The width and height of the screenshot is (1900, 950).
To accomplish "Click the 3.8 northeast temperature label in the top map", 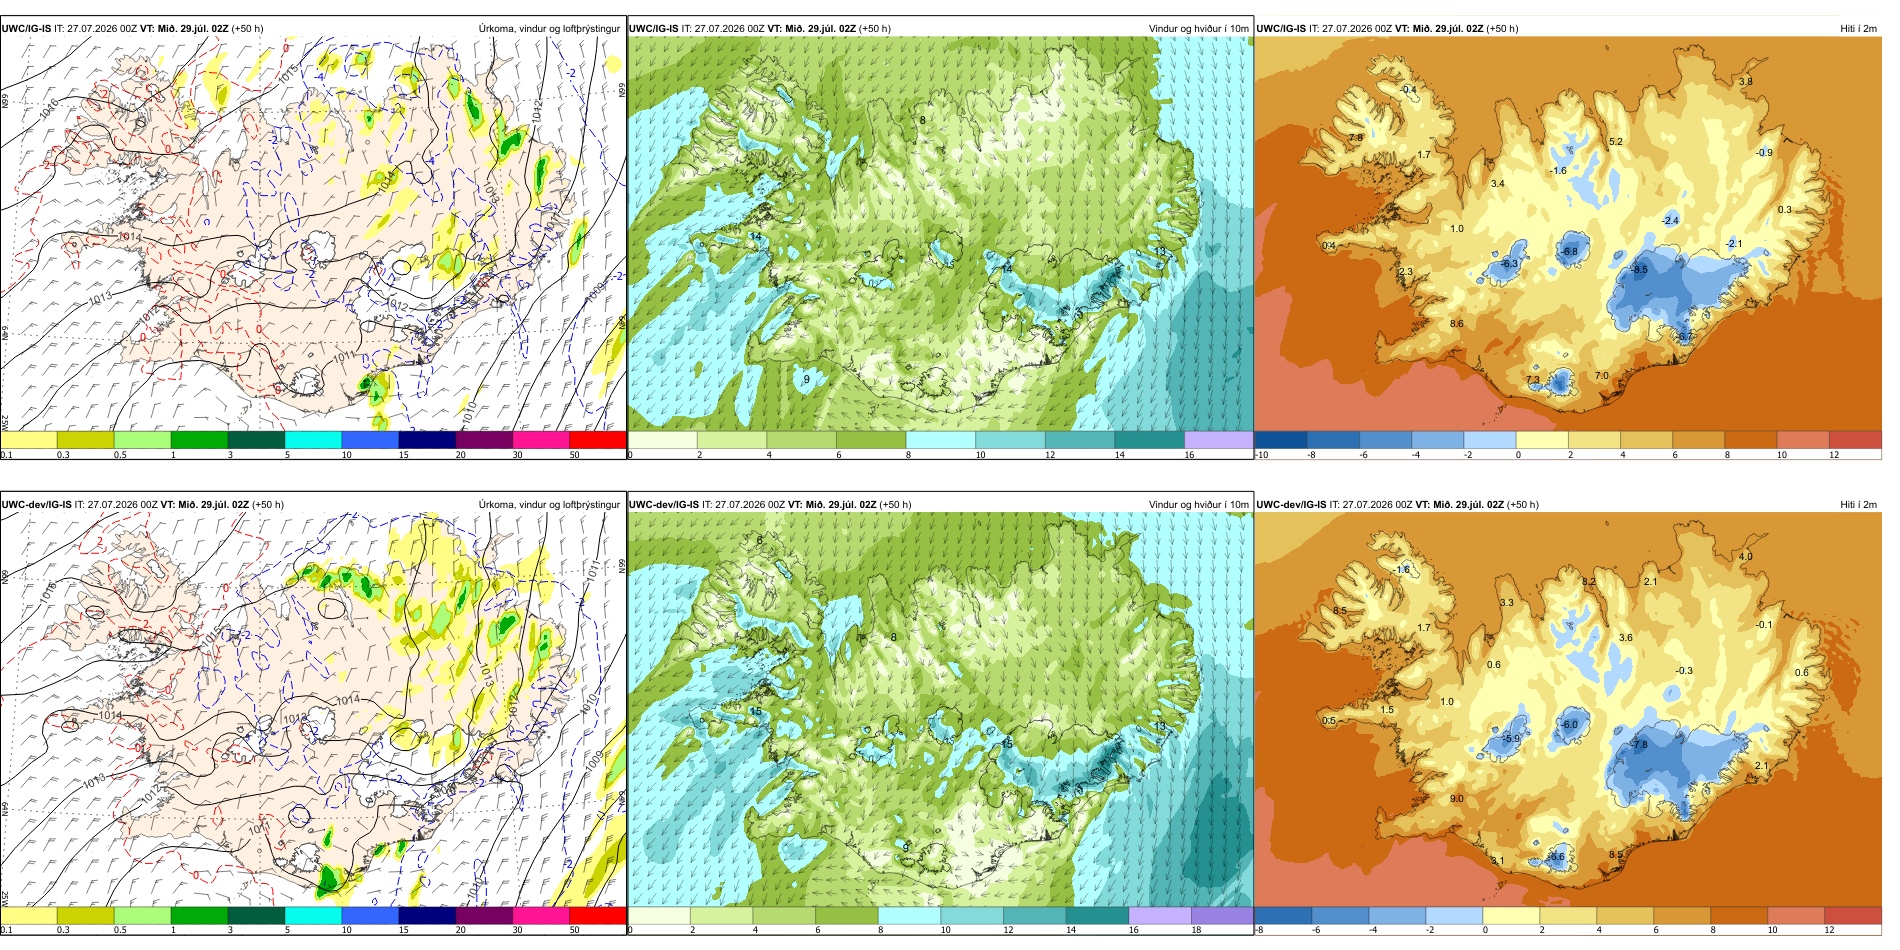I will 1746,82.
